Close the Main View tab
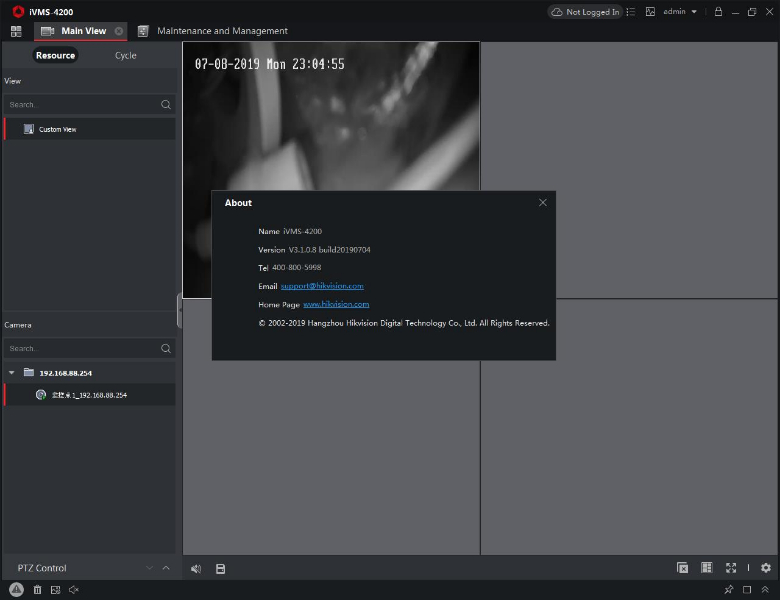 point(119,31)
